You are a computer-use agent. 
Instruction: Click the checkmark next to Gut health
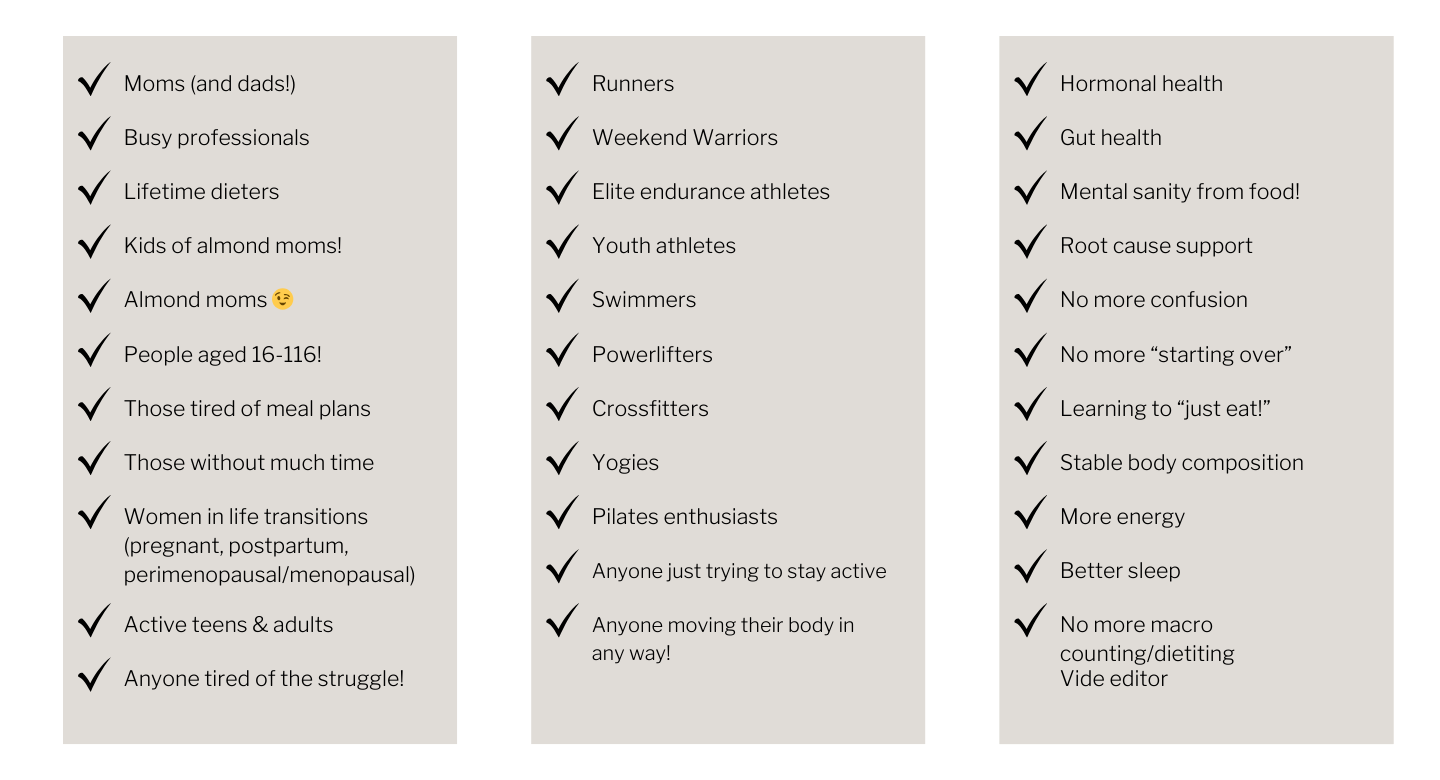(x=1031, y=134)
